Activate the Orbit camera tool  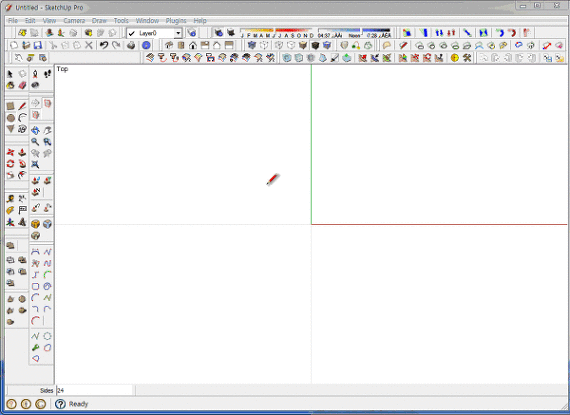[35, 130]
